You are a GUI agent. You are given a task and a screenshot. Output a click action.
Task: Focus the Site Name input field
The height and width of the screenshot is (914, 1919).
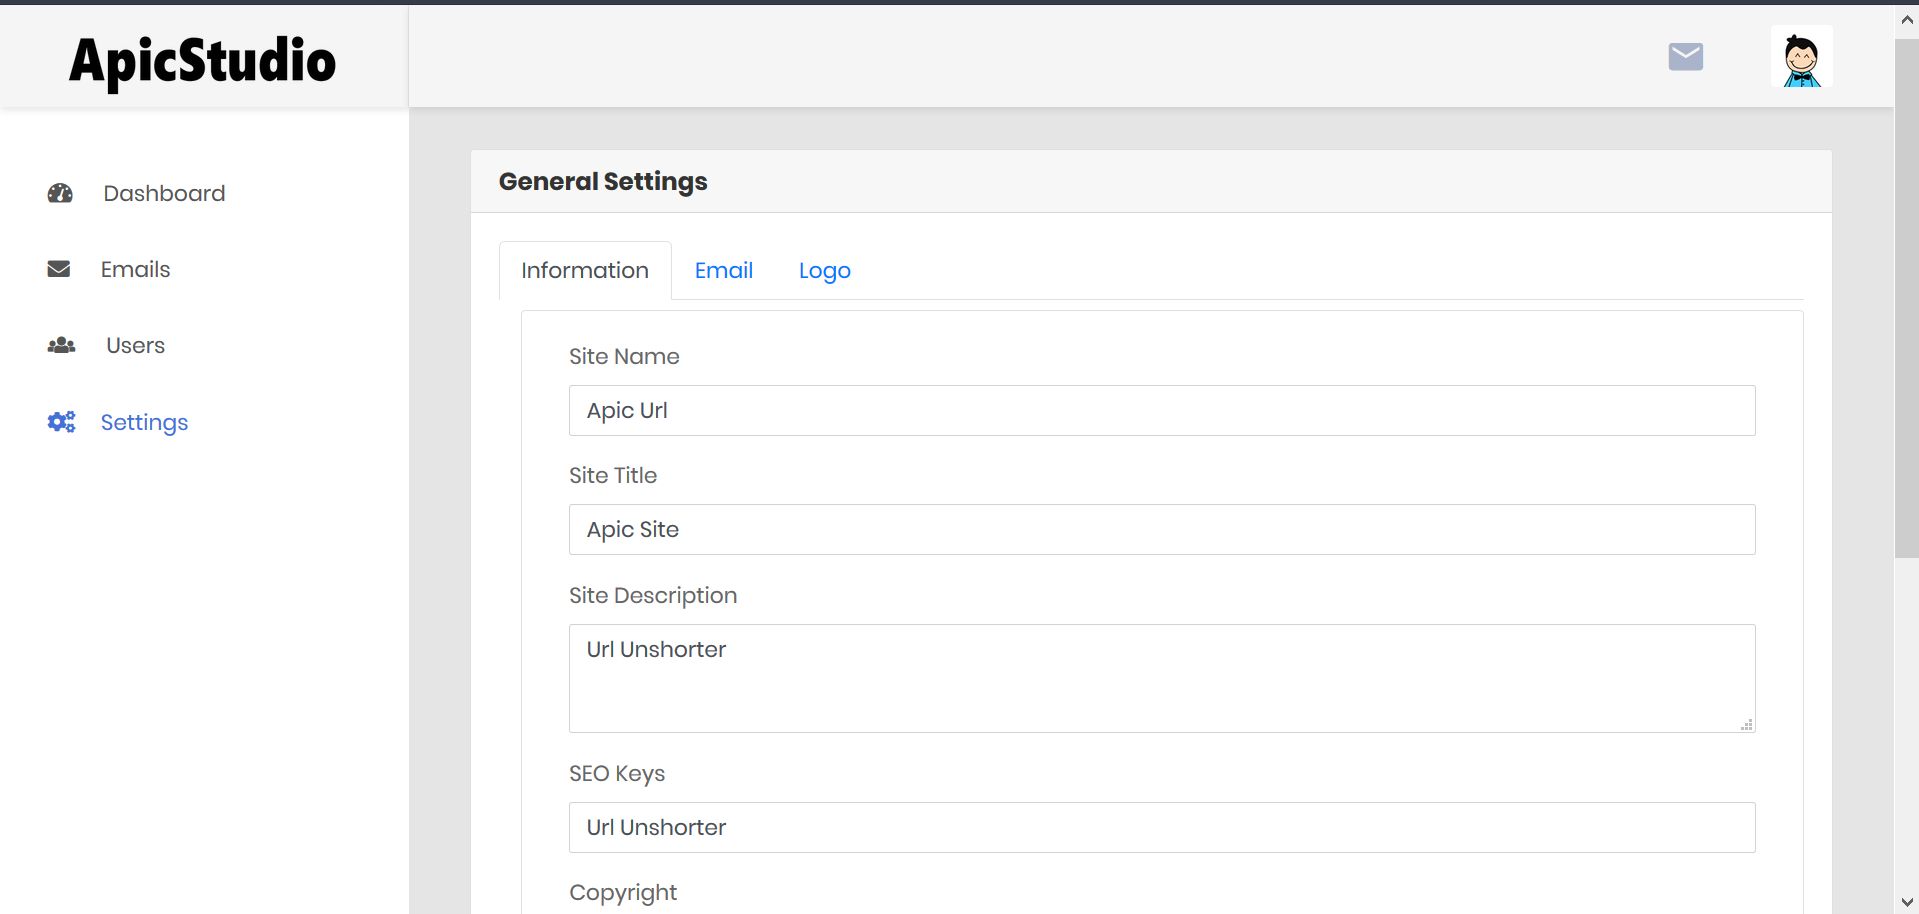click(1162, 410)
